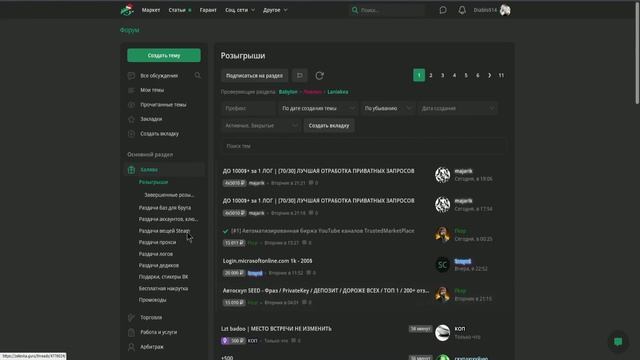Open Бесплатная накрутка subsection
This screenshot has height=360, width=640.
[x=163, y=288]
